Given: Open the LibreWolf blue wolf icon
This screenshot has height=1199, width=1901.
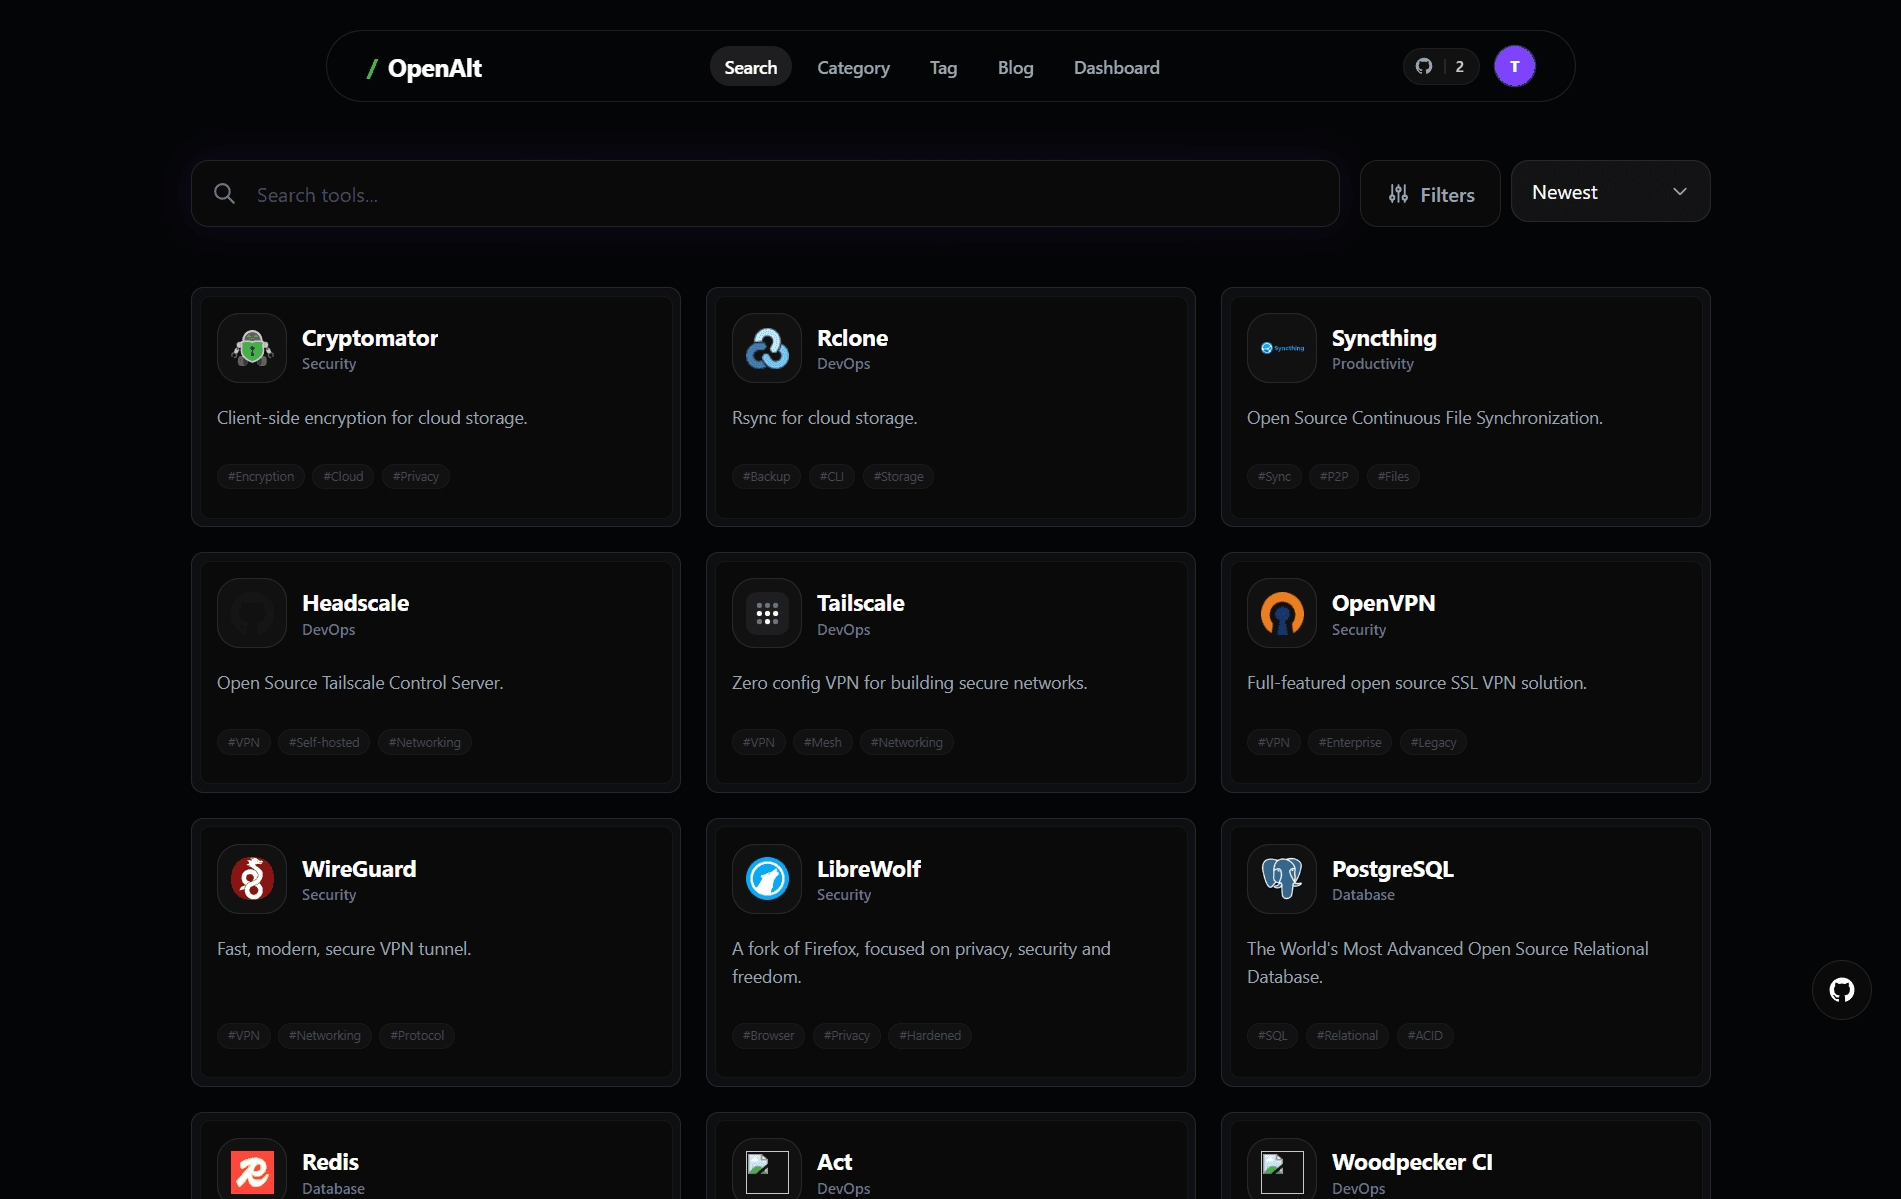Looking at the screenshot, I should click(x=767, y=879).
